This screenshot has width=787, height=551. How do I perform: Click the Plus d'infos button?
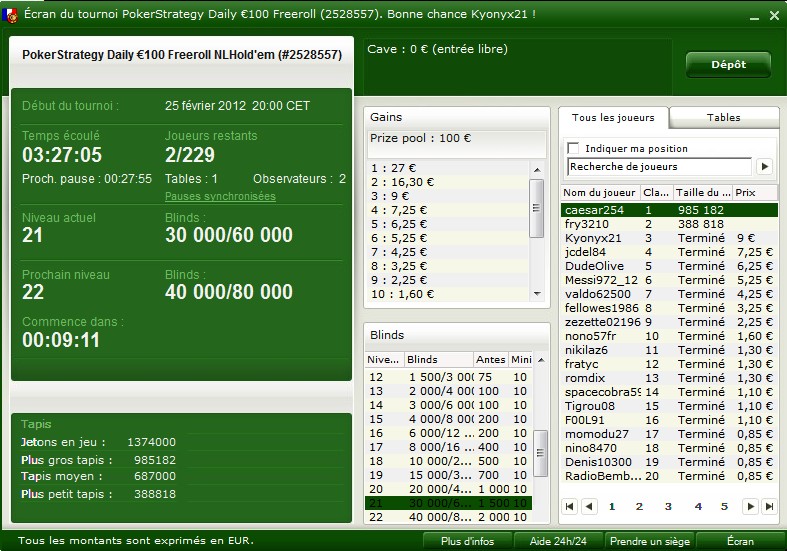(467, 541)
